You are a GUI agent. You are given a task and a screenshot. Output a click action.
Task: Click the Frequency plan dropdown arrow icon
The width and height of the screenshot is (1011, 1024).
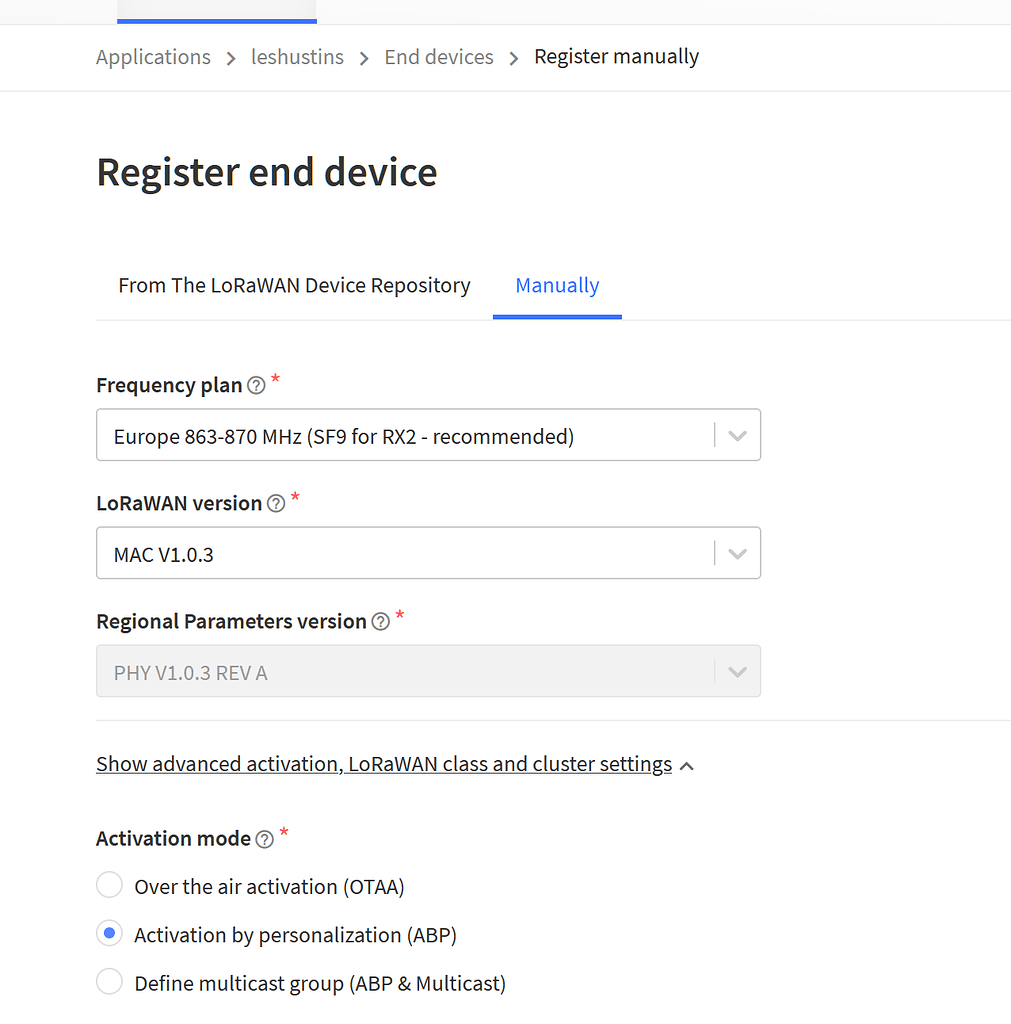[x=738, y=434]
